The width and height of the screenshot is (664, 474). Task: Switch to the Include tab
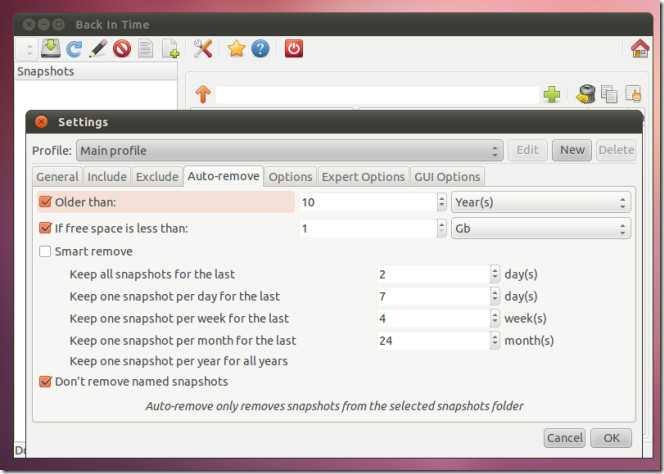point(107,177)
